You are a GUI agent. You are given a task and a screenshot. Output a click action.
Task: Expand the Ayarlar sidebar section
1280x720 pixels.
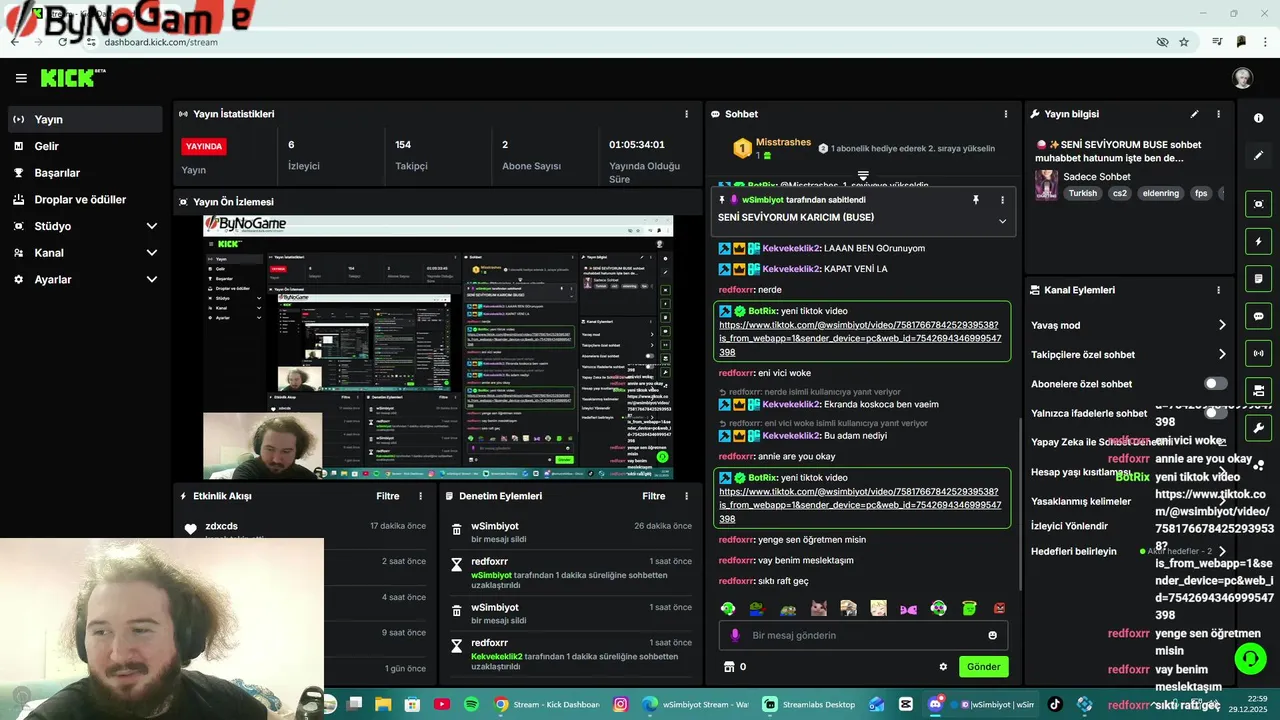click(151, 280)
